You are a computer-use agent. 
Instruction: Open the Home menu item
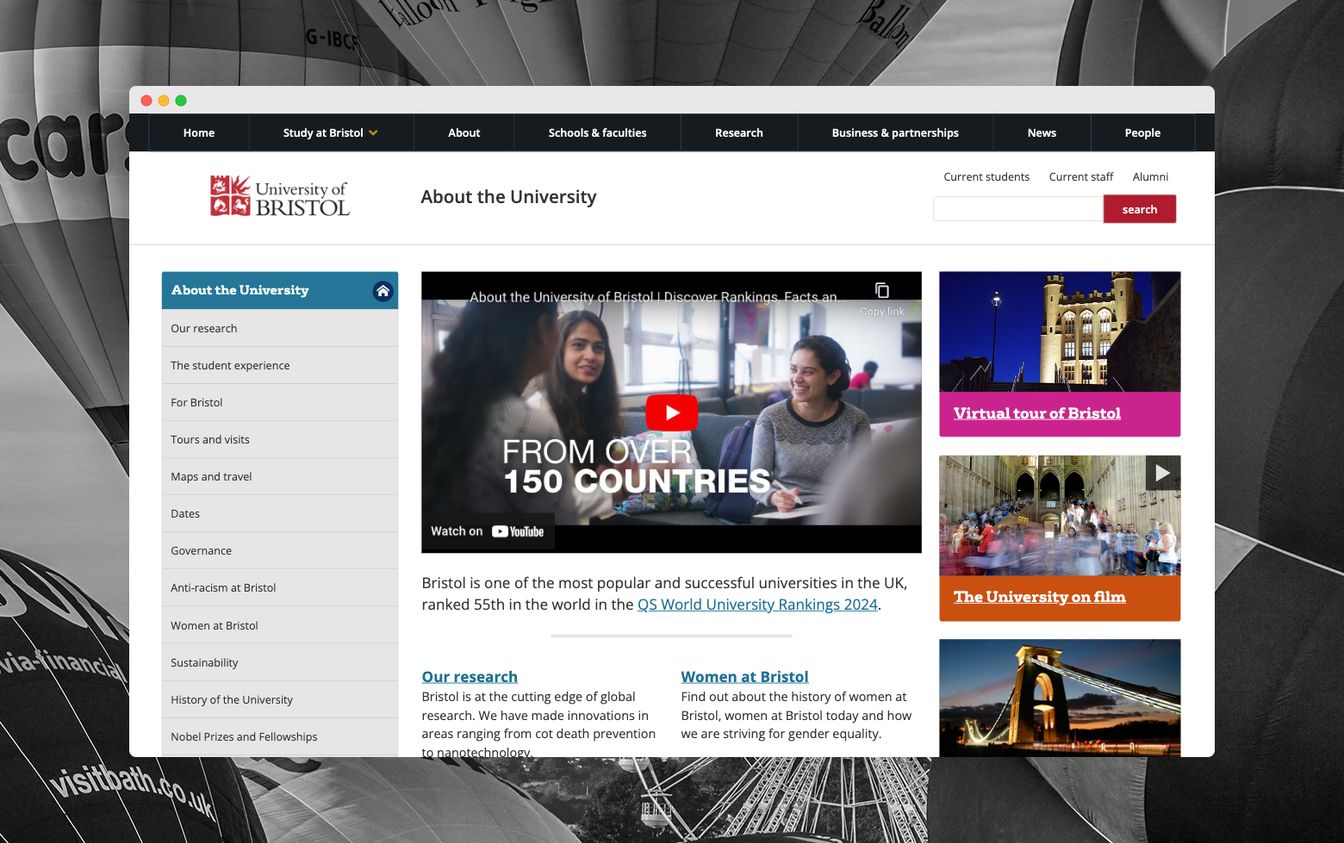(x=199, y=133)
